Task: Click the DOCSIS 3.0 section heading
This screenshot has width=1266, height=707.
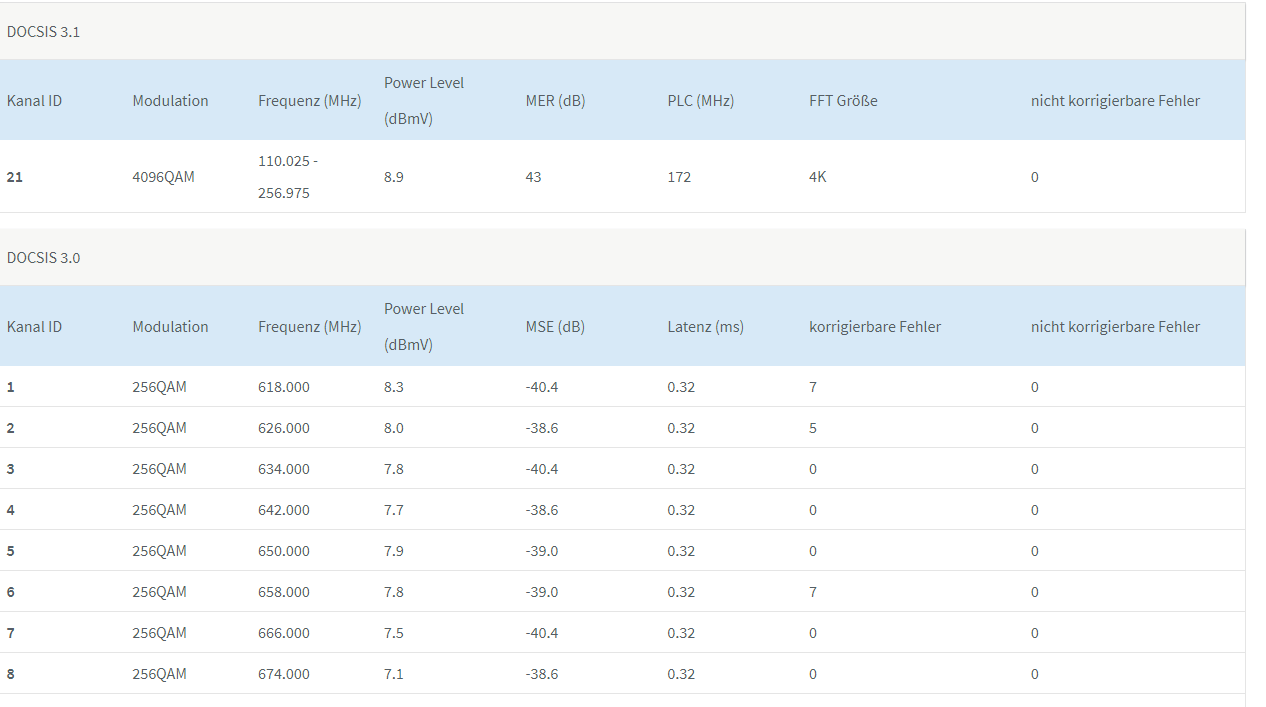Action: click(x=43, y=258)
